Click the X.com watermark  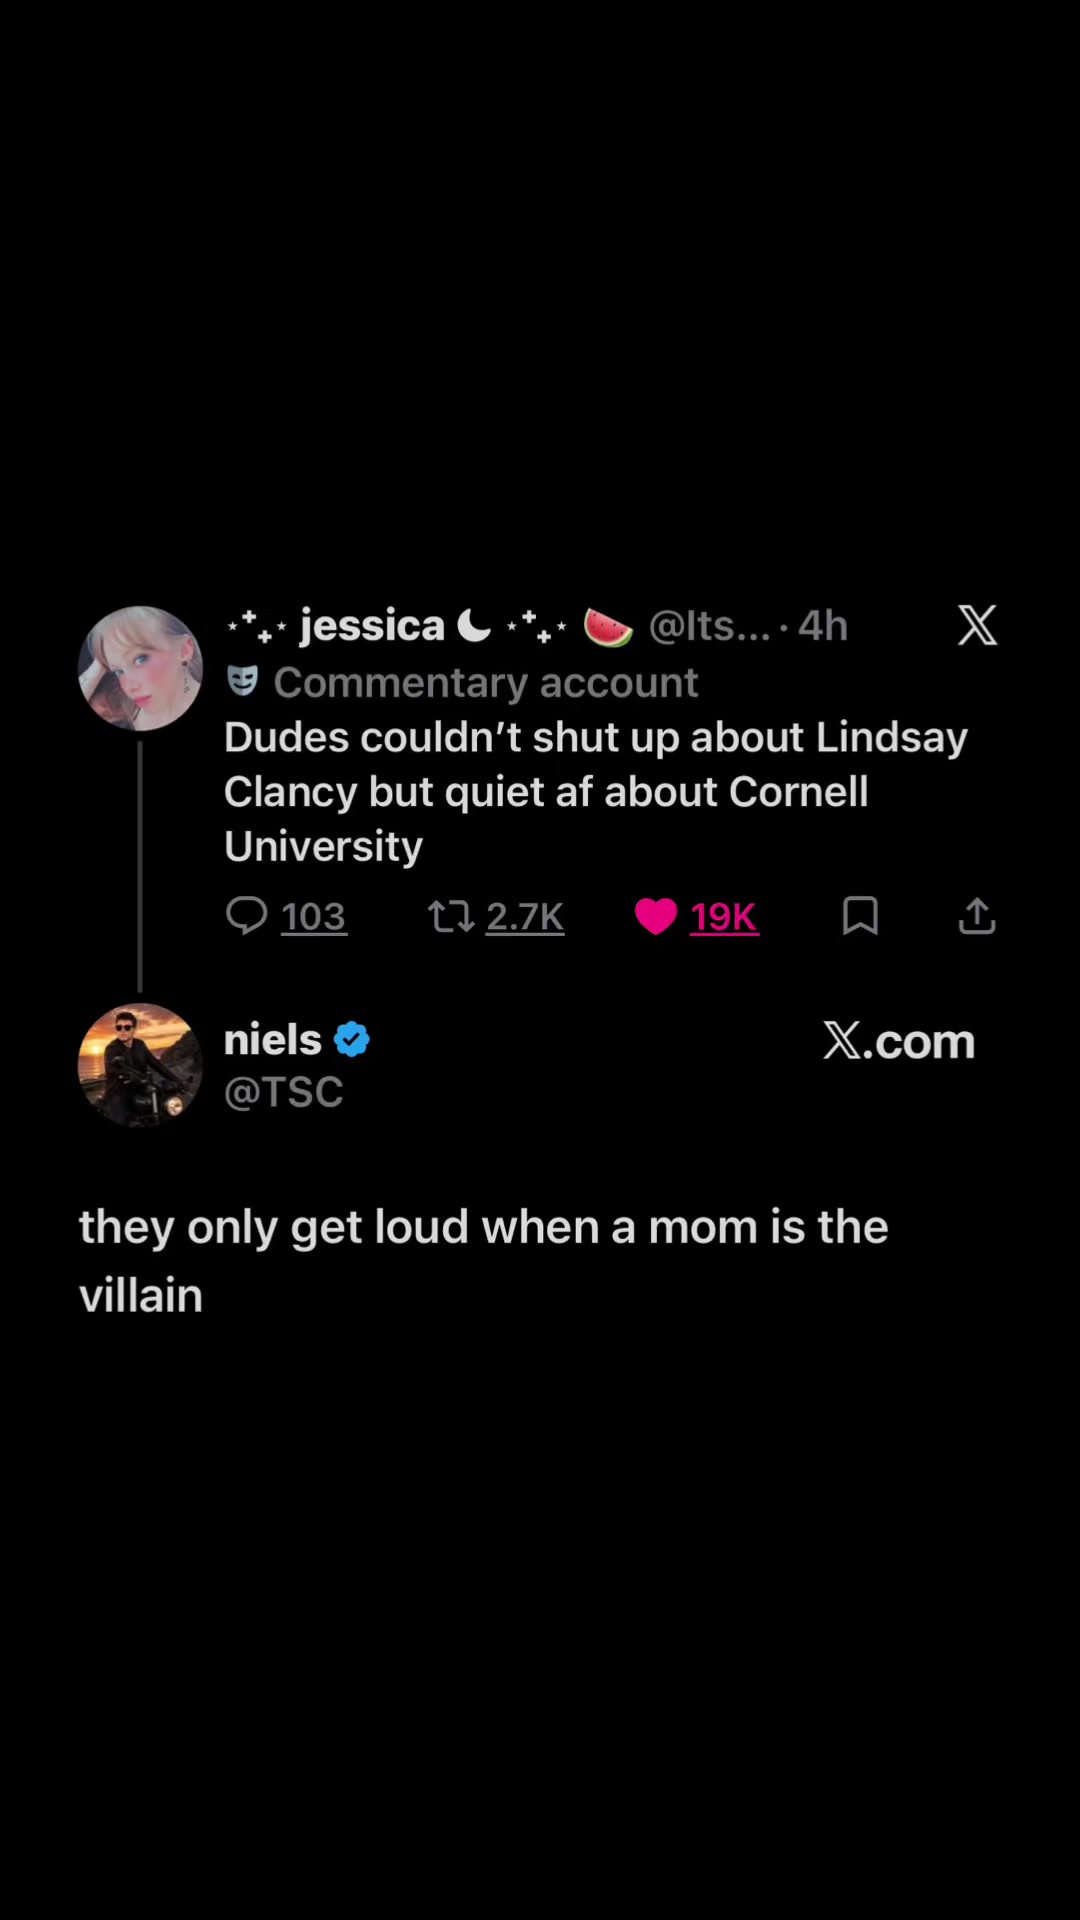click(898, 1041)
